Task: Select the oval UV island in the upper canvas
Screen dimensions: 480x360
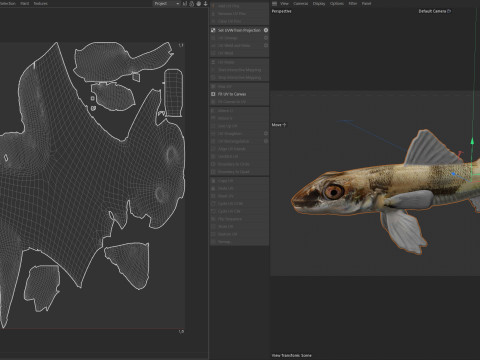Action: click(113, 96)
